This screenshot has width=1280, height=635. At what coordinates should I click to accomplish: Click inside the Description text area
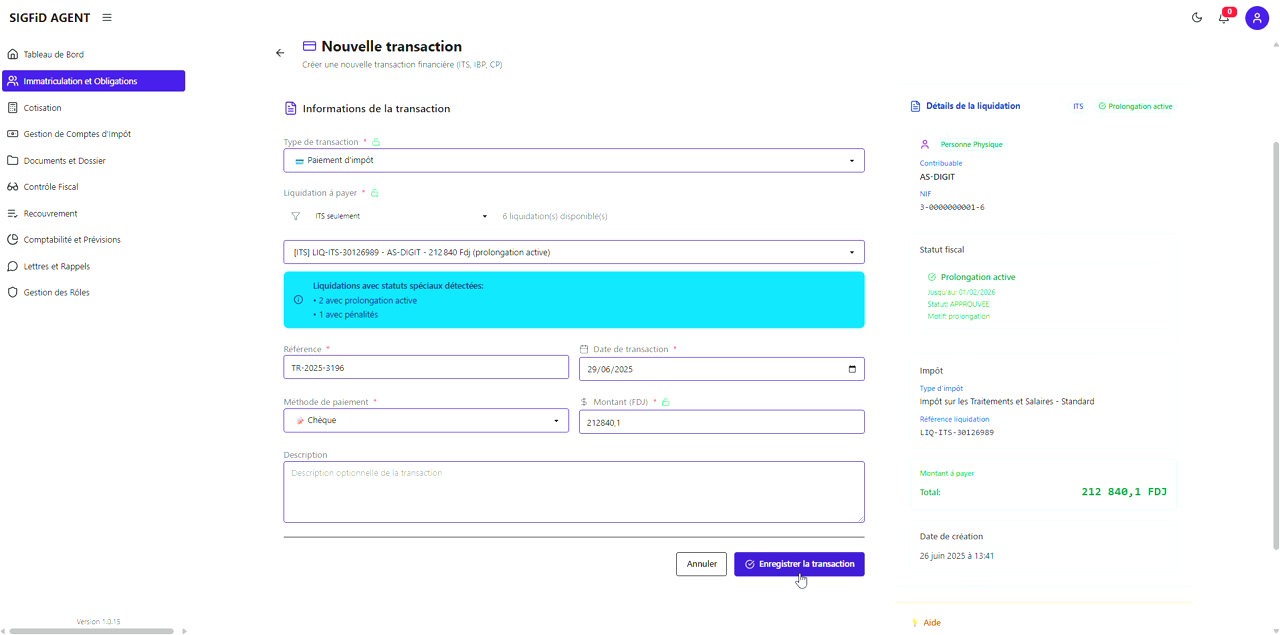coord(573,490)
